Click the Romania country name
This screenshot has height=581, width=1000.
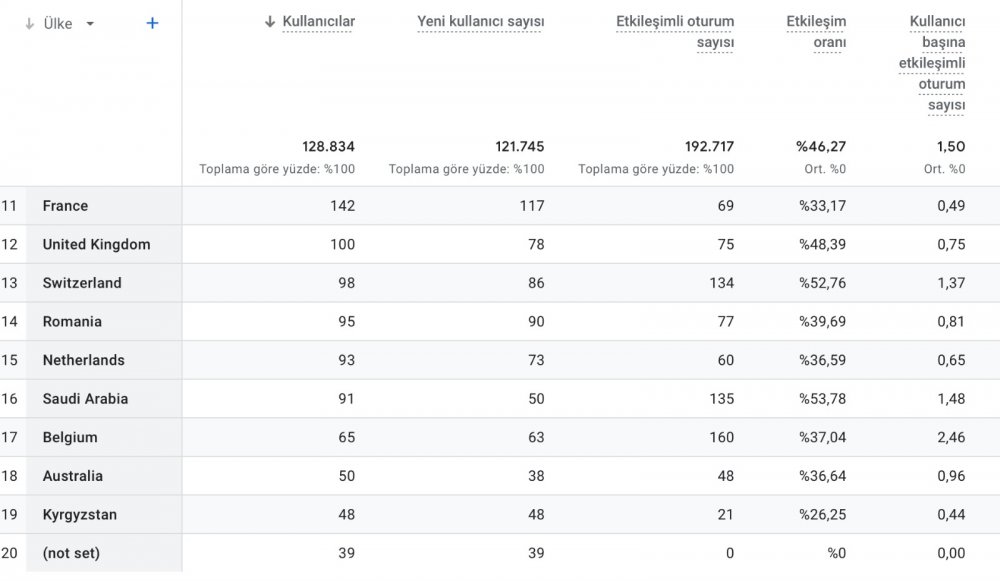72,321
